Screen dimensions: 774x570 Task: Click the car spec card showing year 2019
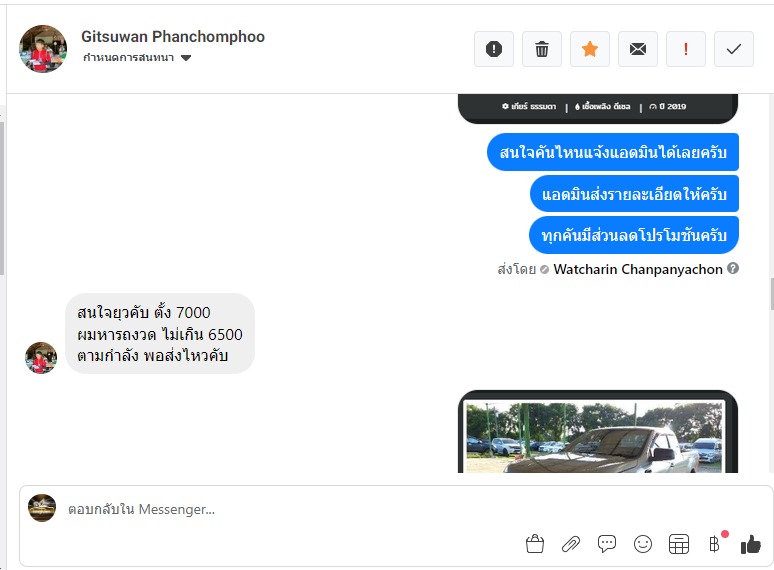(598, 108)
